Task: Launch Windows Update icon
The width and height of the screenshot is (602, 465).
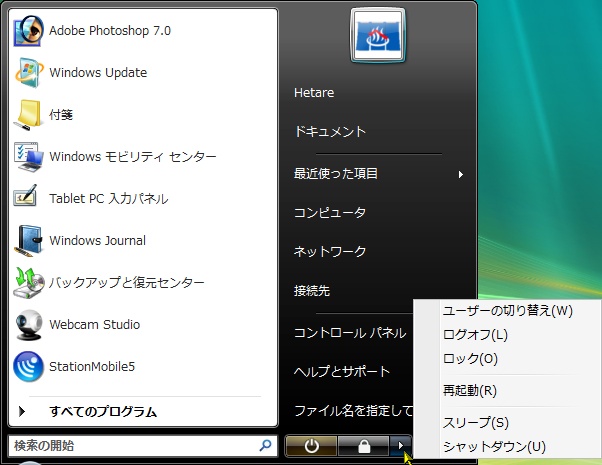Action: click(x=29, y=73)
